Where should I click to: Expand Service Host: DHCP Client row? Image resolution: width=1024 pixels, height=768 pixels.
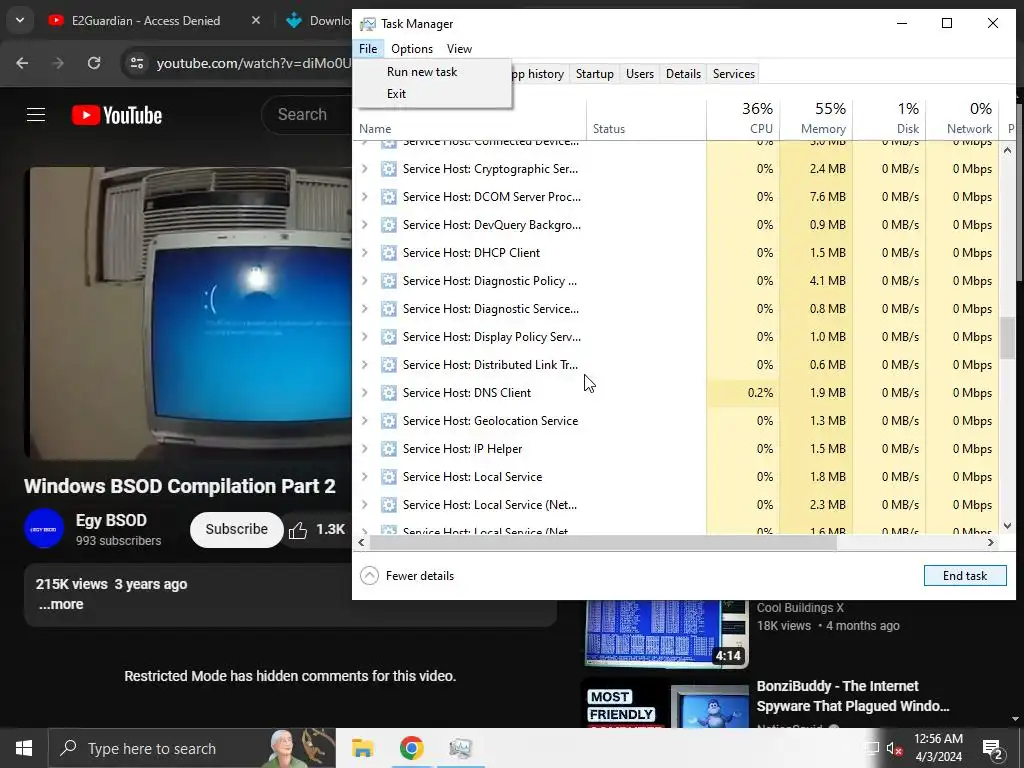click(x=364, y=253)
